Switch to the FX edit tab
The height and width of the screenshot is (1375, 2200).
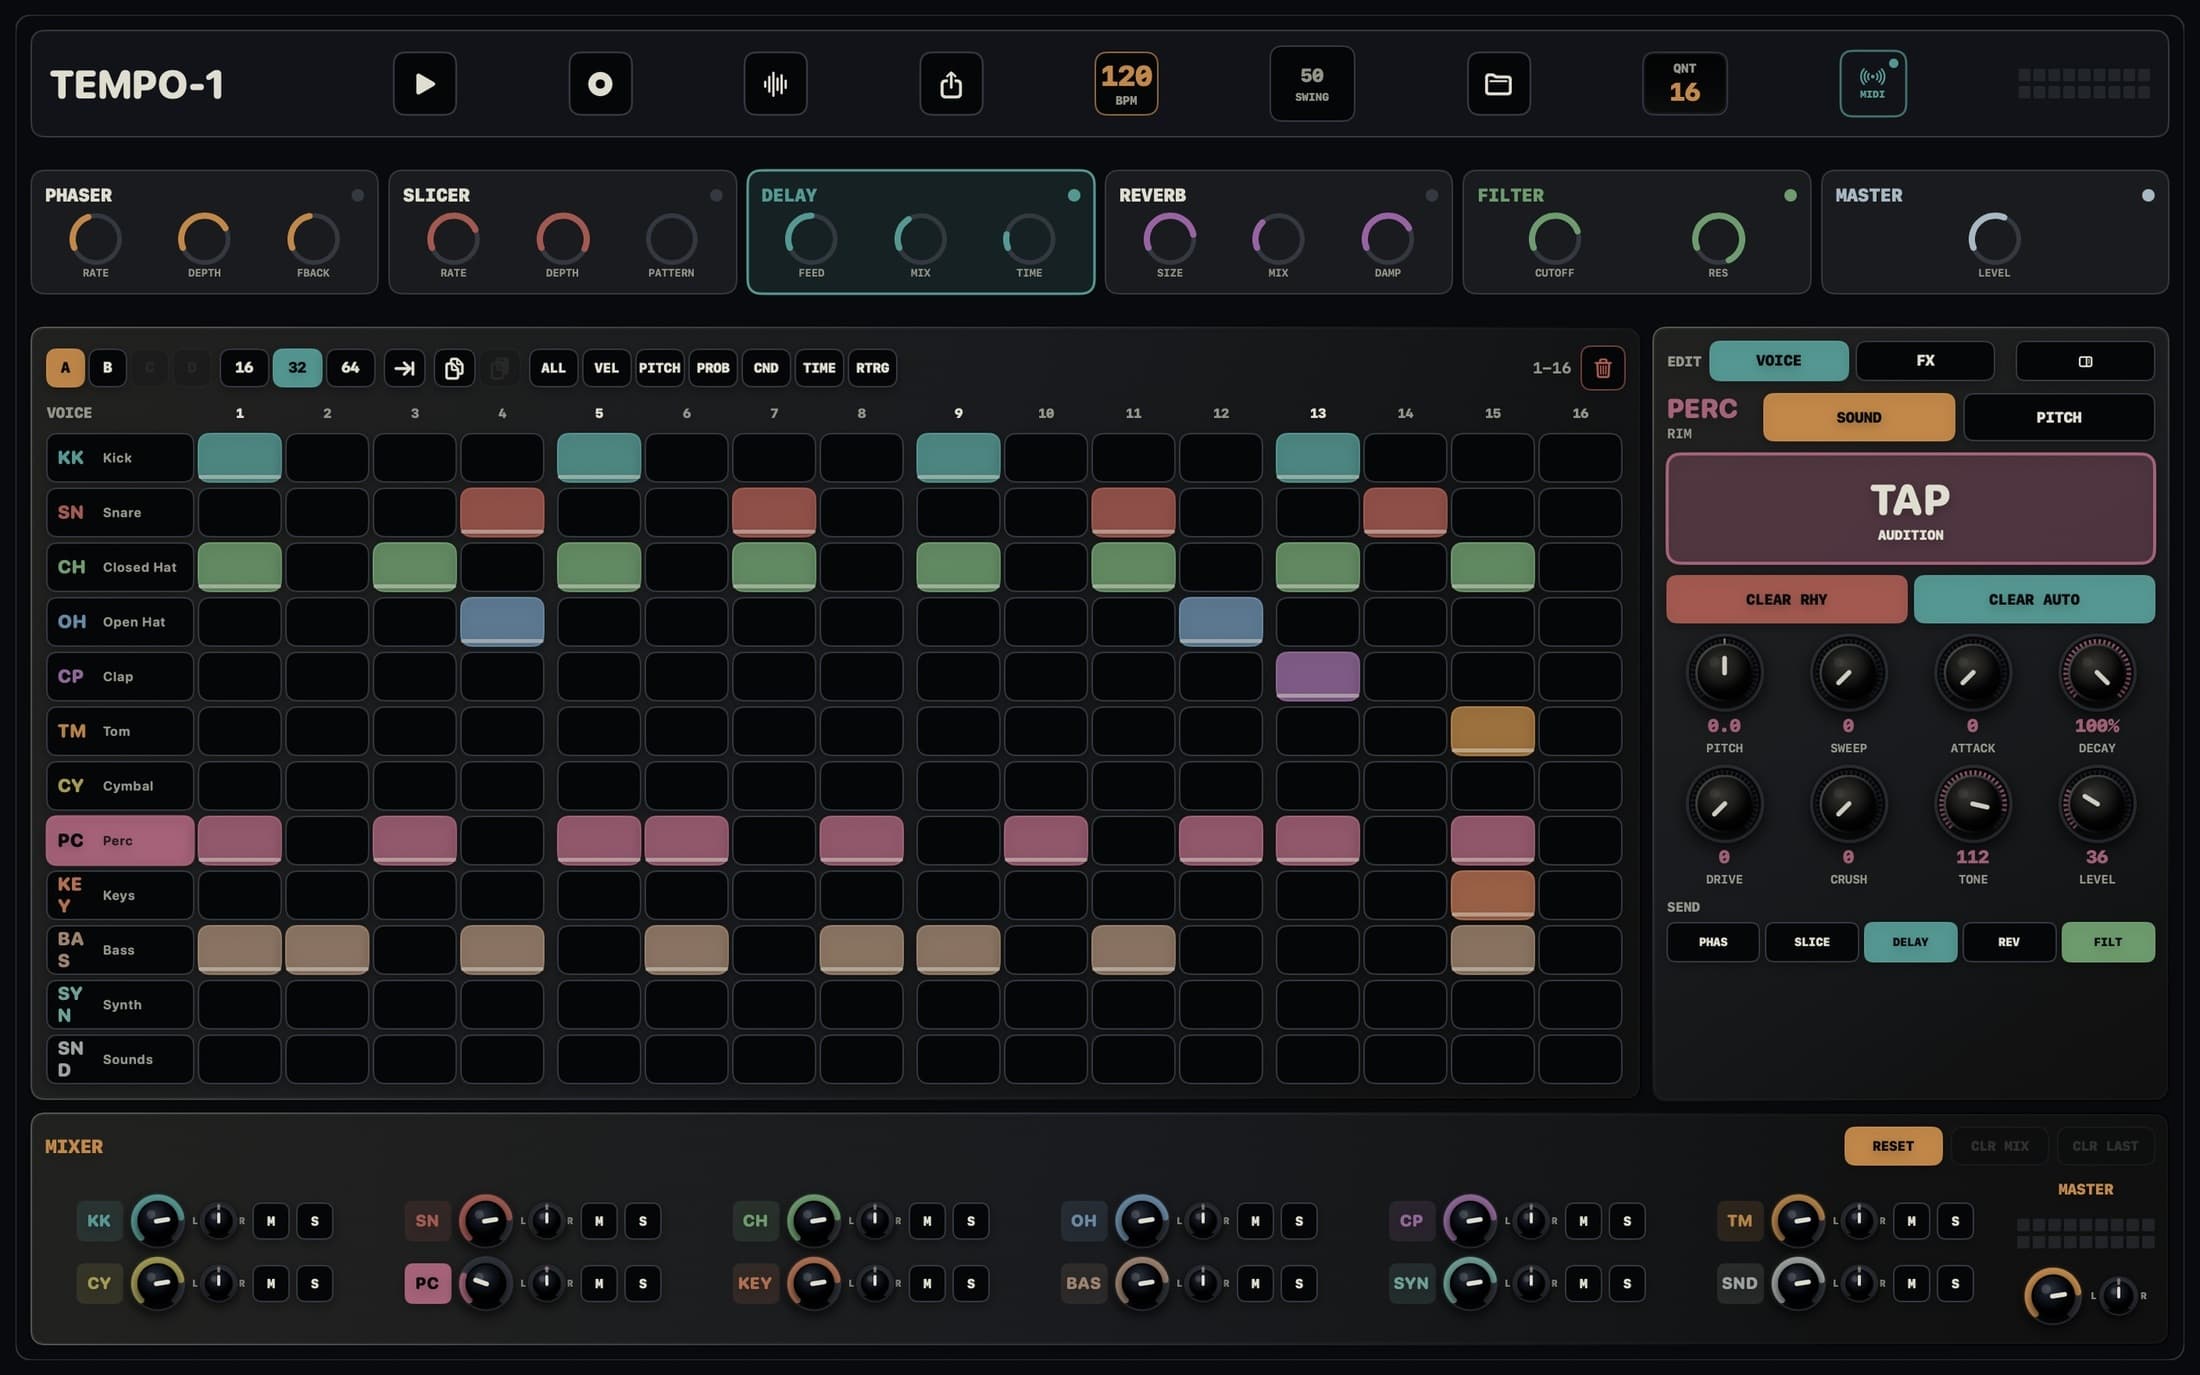point(1925,361)
